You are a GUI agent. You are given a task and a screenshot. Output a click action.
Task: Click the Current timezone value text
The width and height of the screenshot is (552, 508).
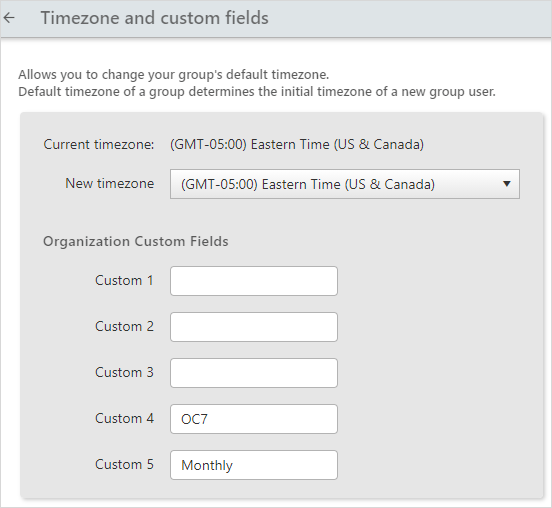[297, 144]
